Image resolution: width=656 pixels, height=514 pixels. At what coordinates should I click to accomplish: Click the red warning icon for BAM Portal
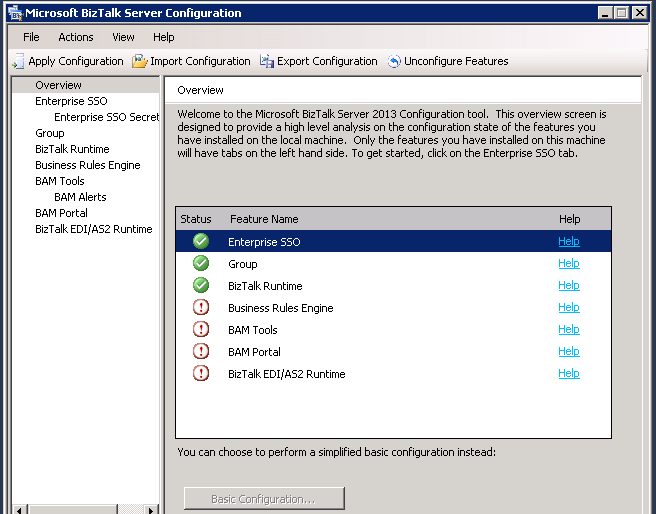coord(201,352)
